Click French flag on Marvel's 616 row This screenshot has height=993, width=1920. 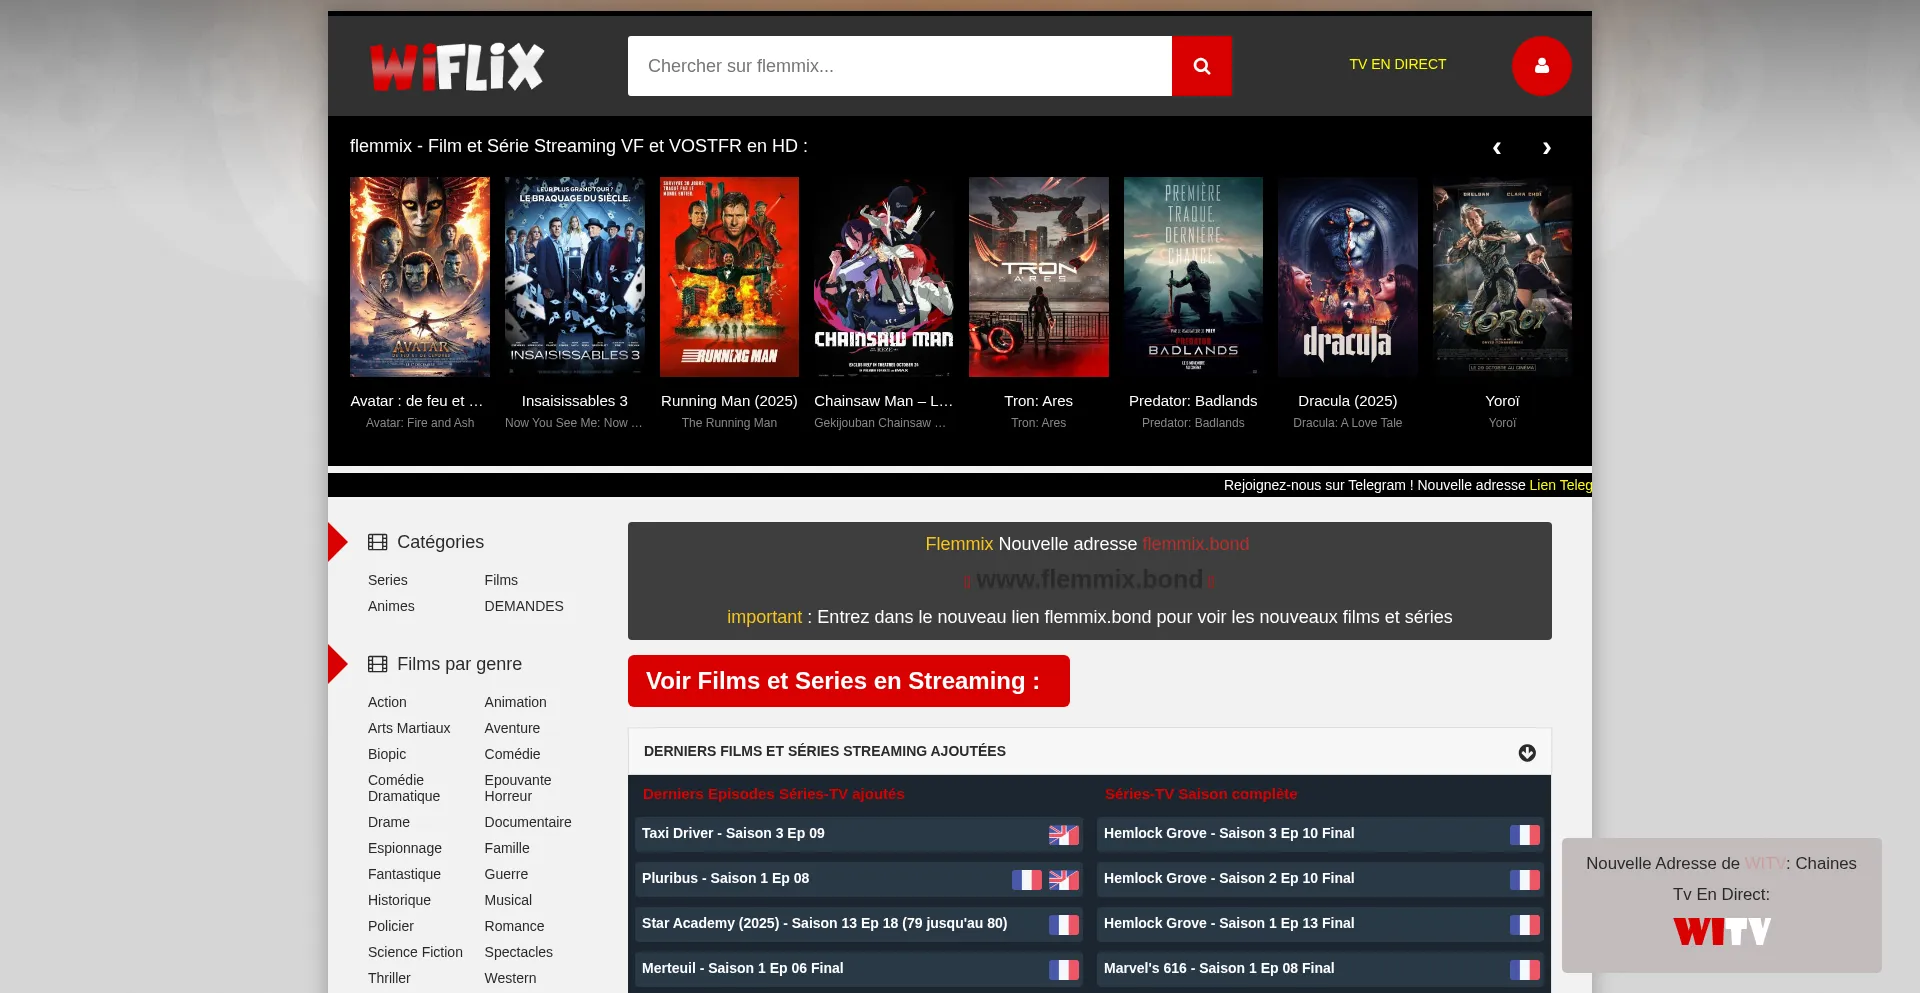(1525, 970)
